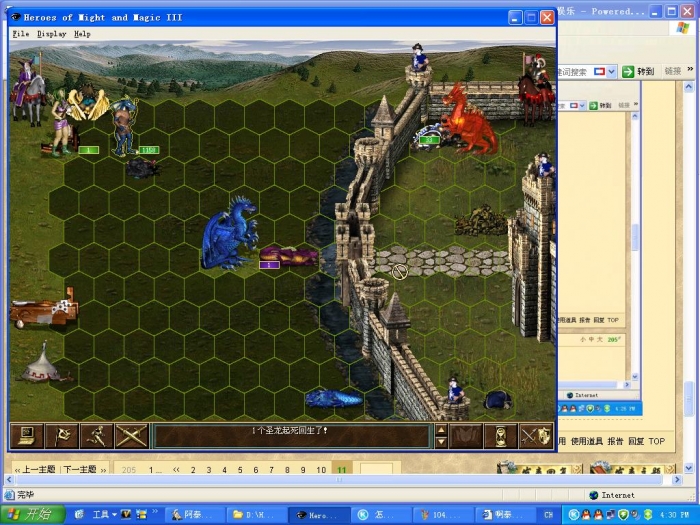This screenshot has height=525, width=700.
Task: Click the Defend sword-and-shield button
Action: [536, 436]
